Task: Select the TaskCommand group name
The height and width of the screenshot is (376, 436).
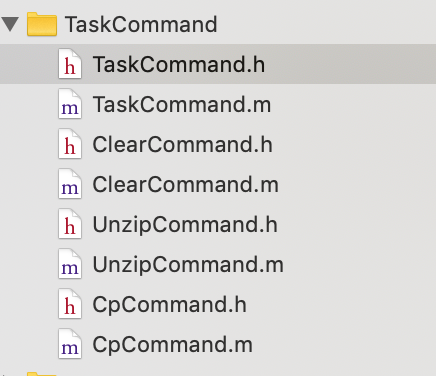Action: point(141,24)
